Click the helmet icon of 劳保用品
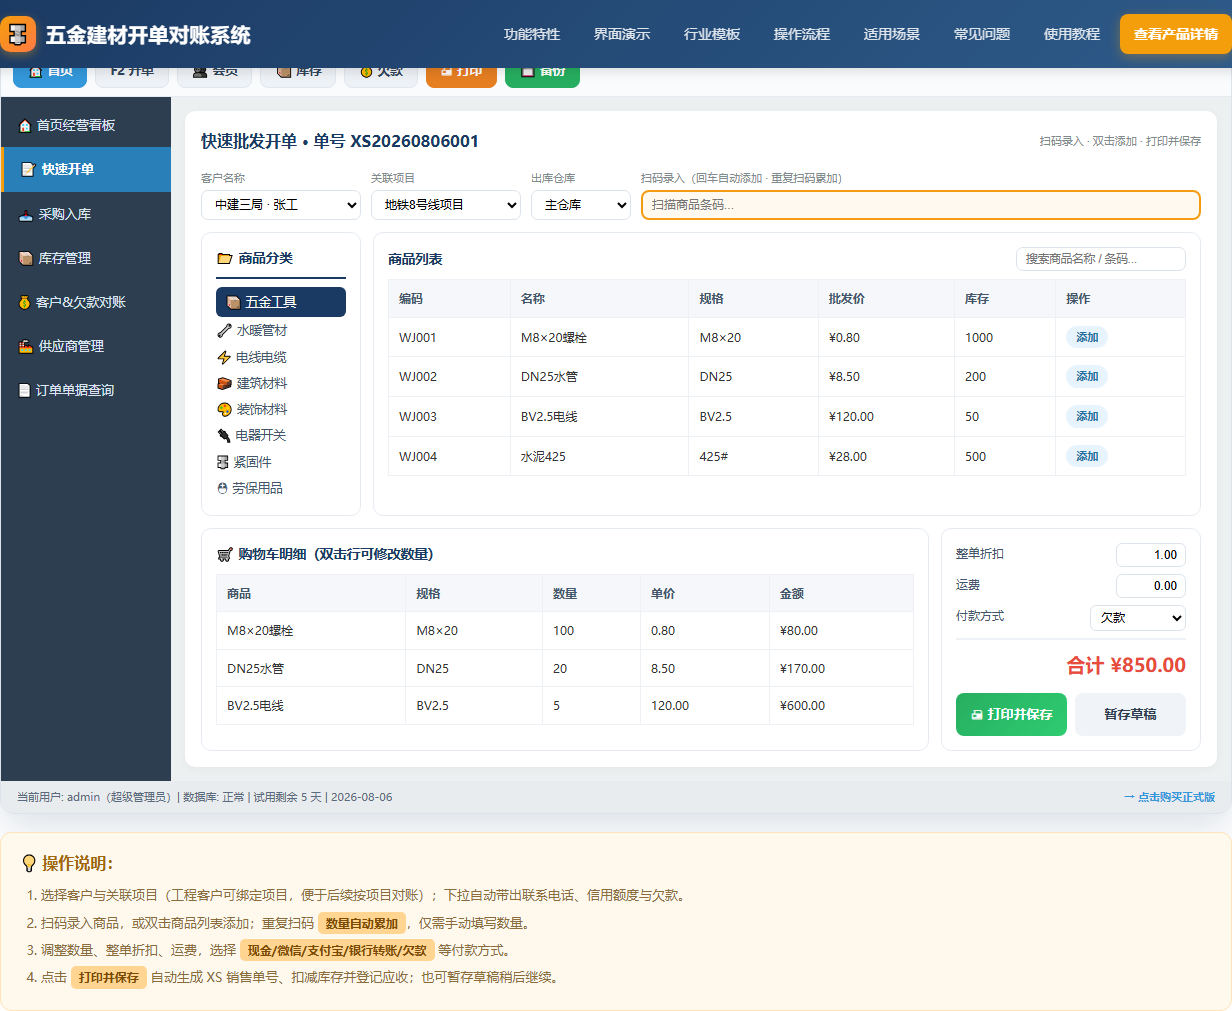 pyautogui.click(x=223, y=489)
